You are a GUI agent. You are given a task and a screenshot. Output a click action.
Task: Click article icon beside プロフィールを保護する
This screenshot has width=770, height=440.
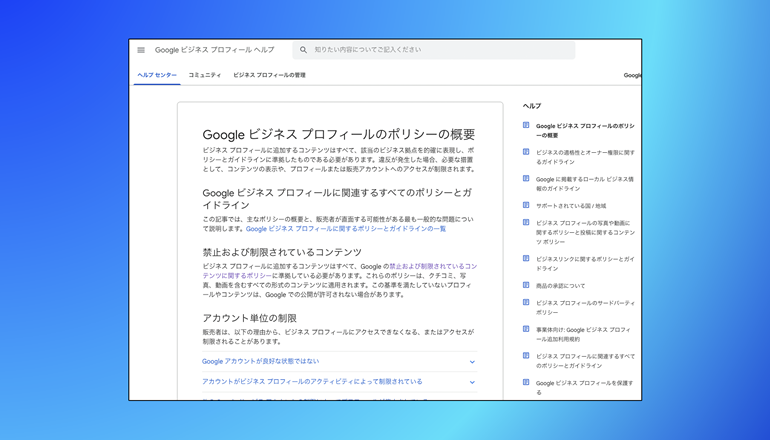(x=526, y=382)
